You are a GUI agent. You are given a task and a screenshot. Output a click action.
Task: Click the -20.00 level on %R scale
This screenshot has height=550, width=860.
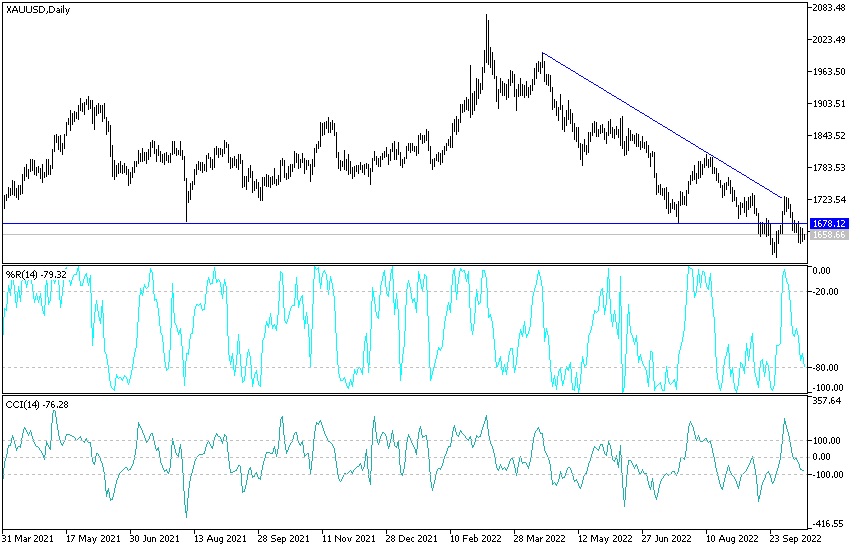825,292
